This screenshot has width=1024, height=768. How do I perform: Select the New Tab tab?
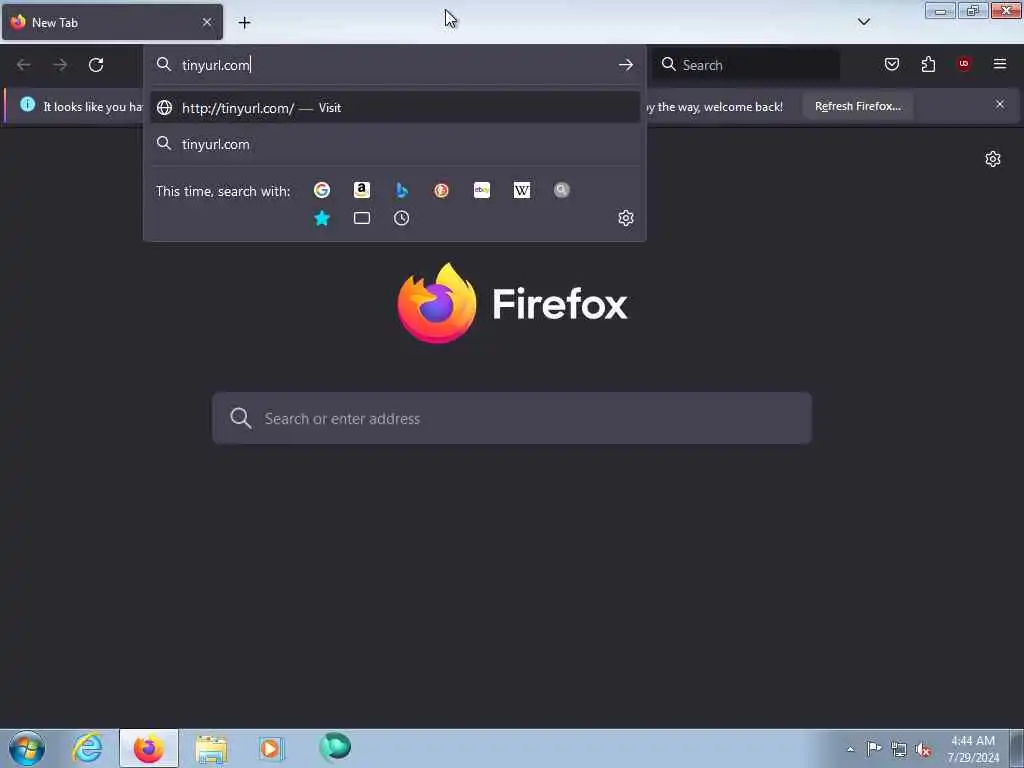pyautogui.click(x=112, y=22)
